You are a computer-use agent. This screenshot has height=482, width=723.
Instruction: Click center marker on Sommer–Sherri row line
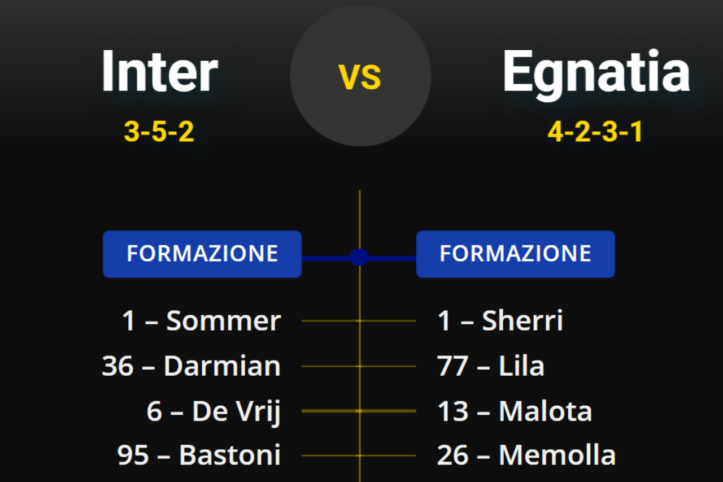360,321
